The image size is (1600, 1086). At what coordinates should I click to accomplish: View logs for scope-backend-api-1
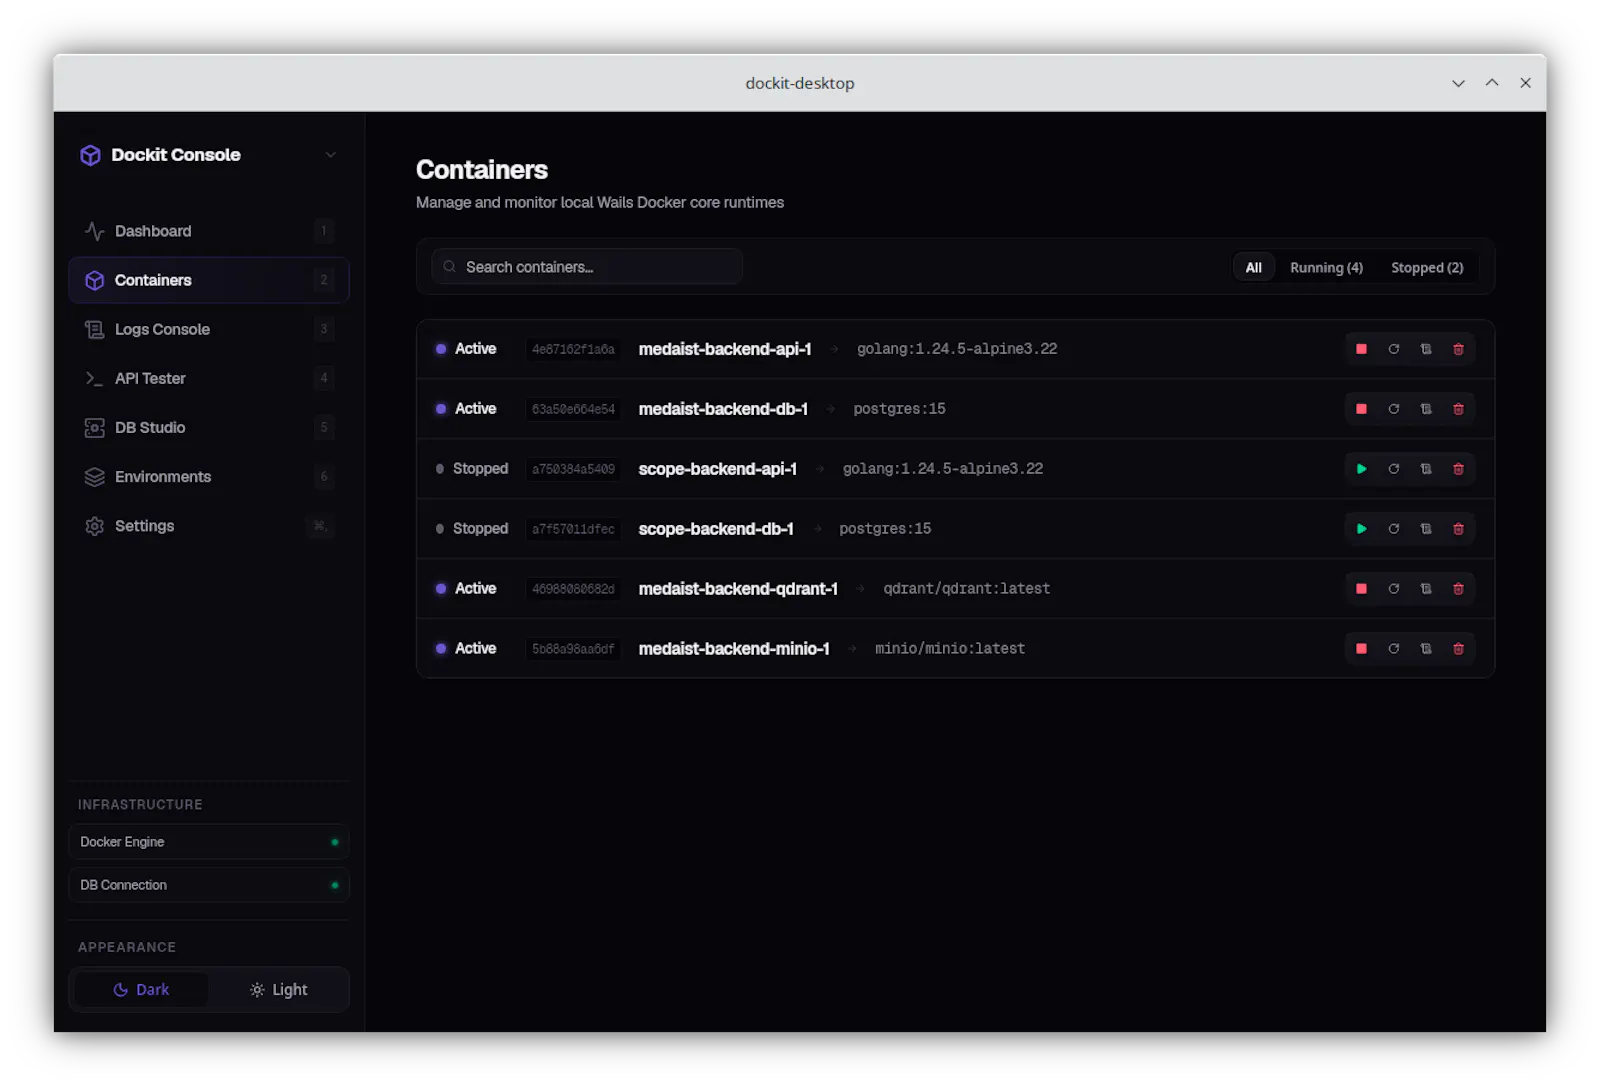click(x=1426, y=469)
